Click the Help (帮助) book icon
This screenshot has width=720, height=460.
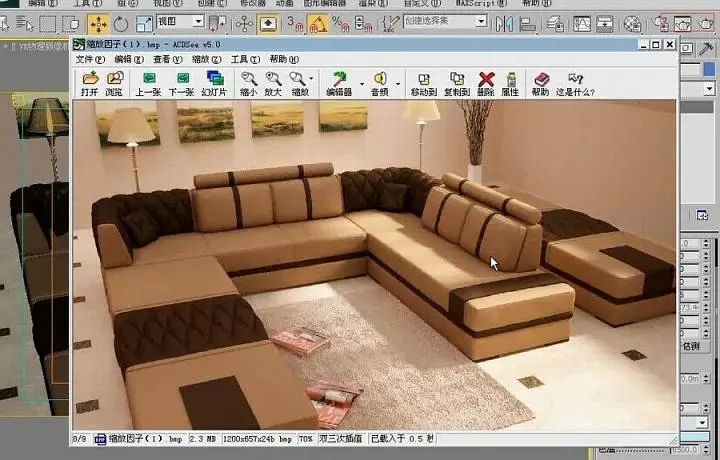point(540,83)
